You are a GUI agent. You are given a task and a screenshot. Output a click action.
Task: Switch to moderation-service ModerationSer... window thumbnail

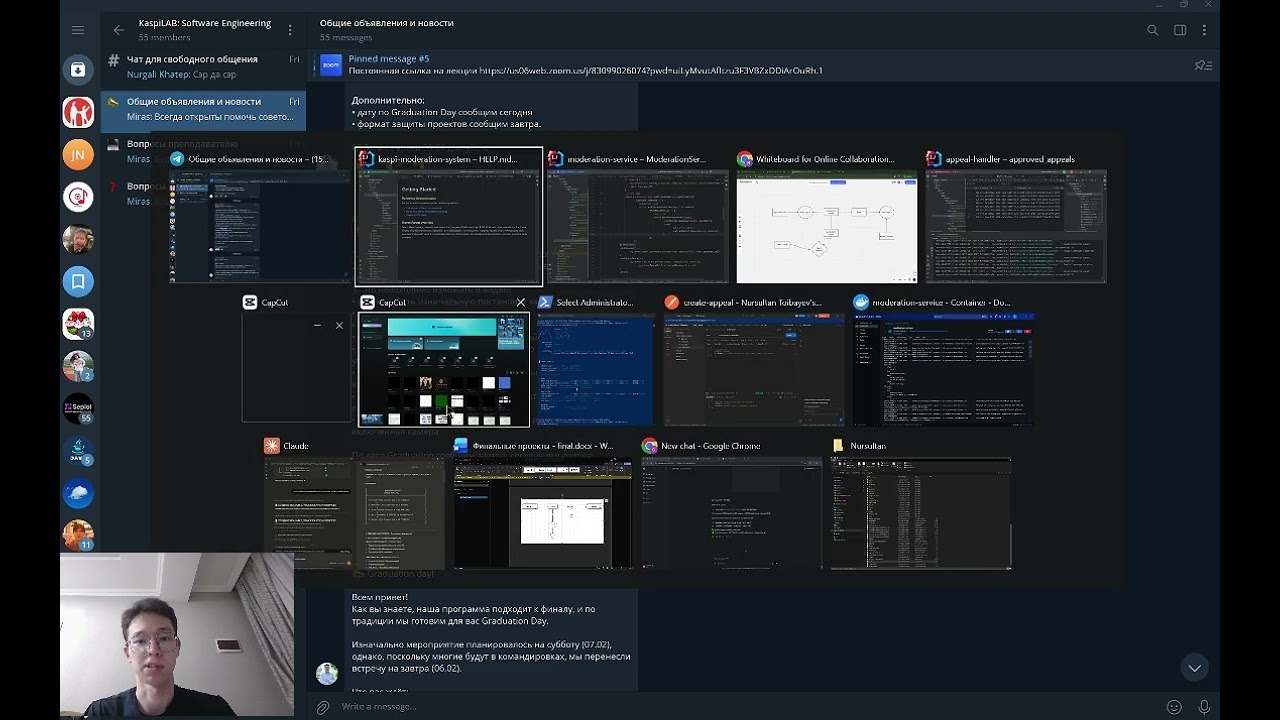(x=636, y=217)
